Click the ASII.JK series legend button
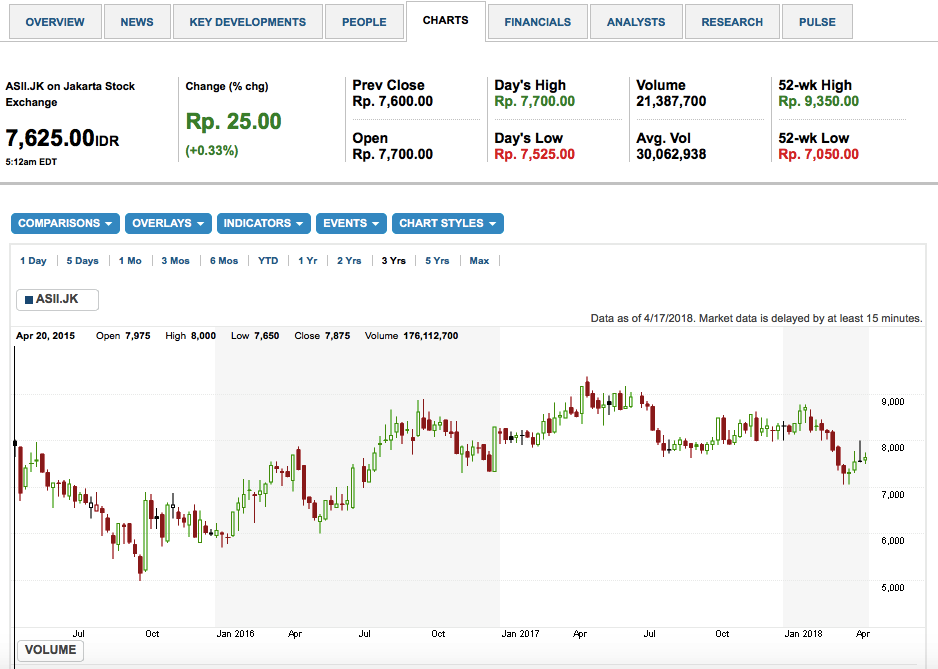The height and width of the screenshot is (669, 938). pyautogui.click(x=57, y=299)
